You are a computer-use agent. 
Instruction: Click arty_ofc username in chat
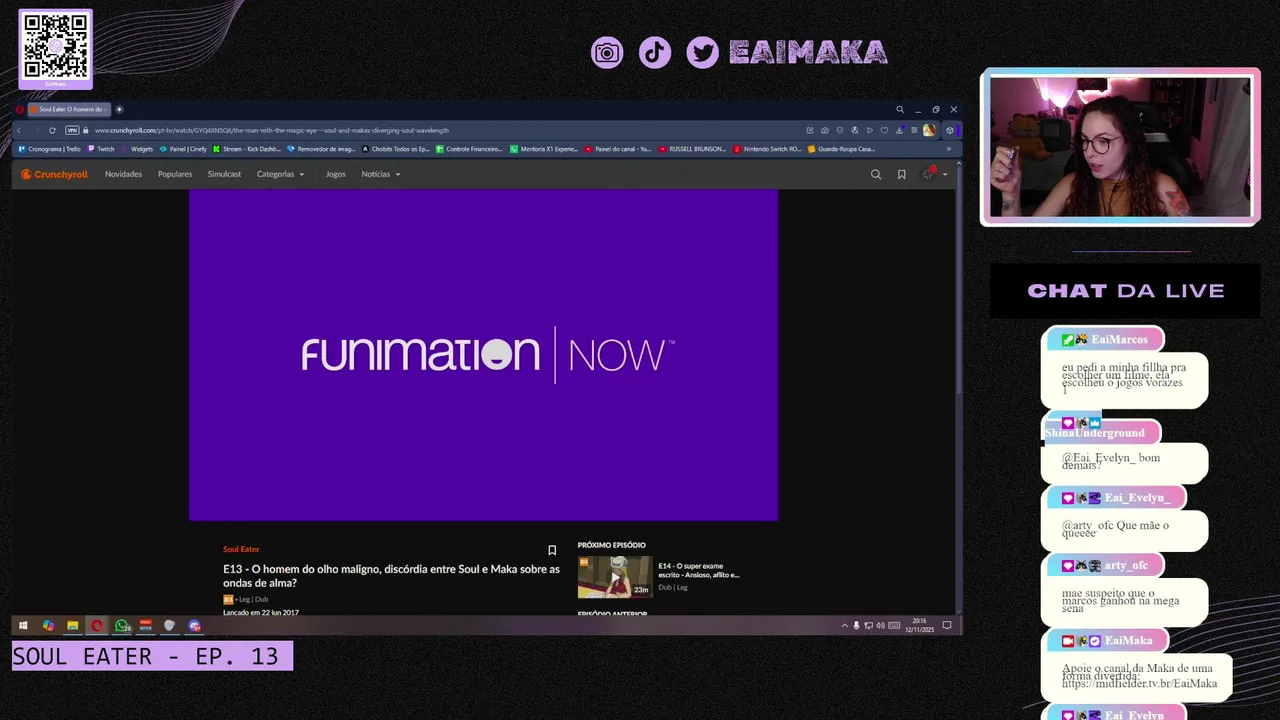(x=1126, y=566)
